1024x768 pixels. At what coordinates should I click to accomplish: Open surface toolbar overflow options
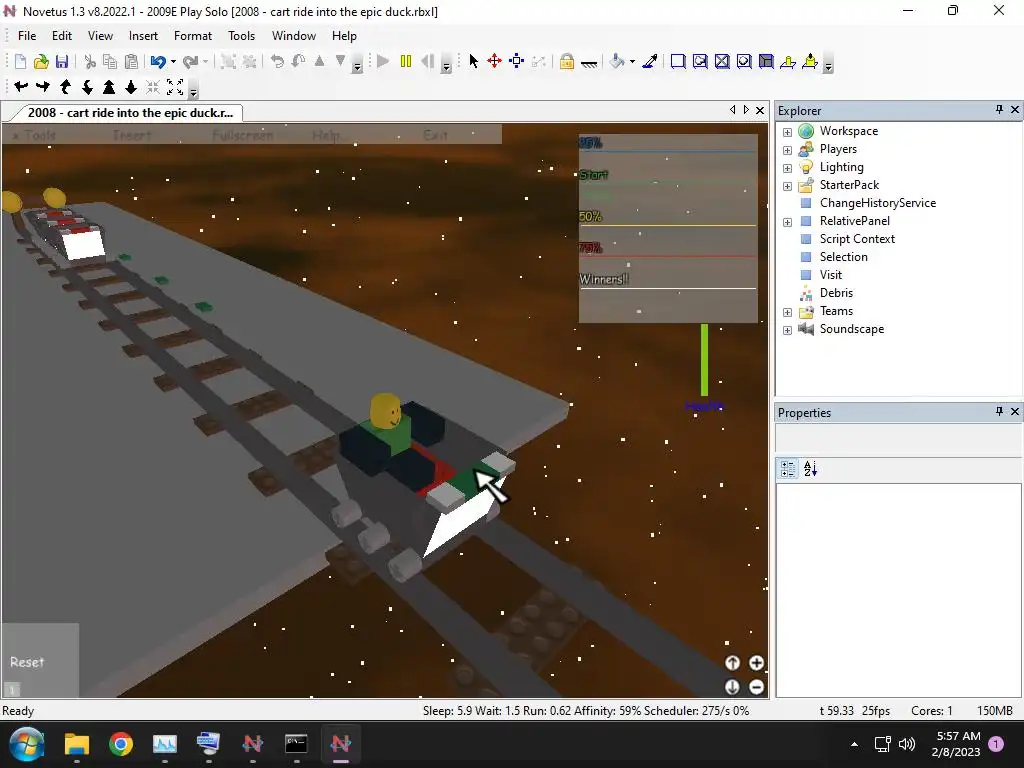[x=828, y=65]
